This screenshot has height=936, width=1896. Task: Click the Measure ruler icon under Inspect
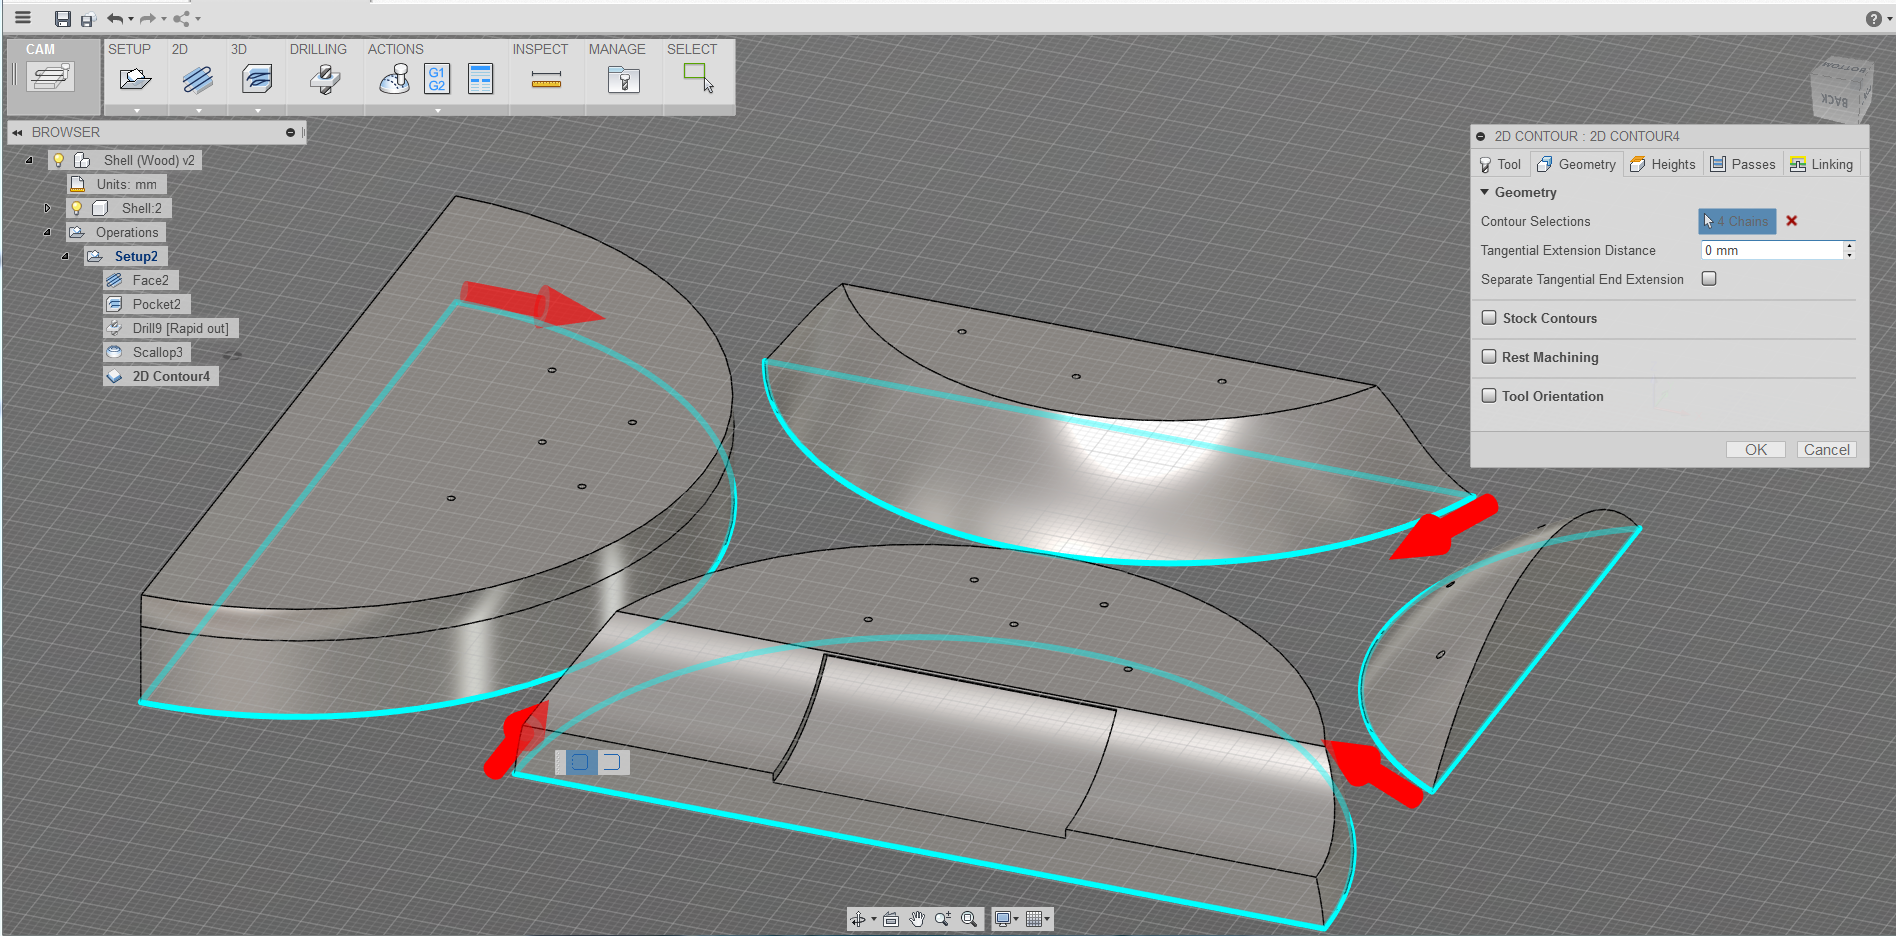pos(546,80)
